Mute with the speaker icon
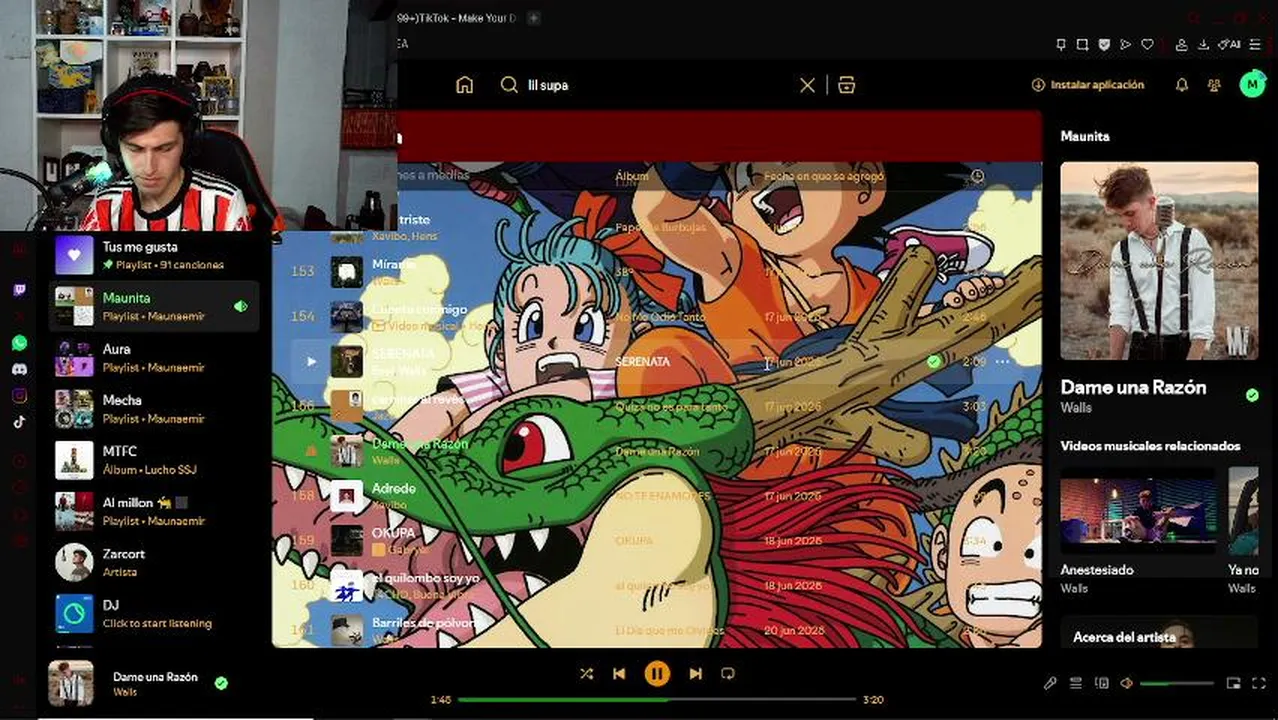 [1126, 684]
